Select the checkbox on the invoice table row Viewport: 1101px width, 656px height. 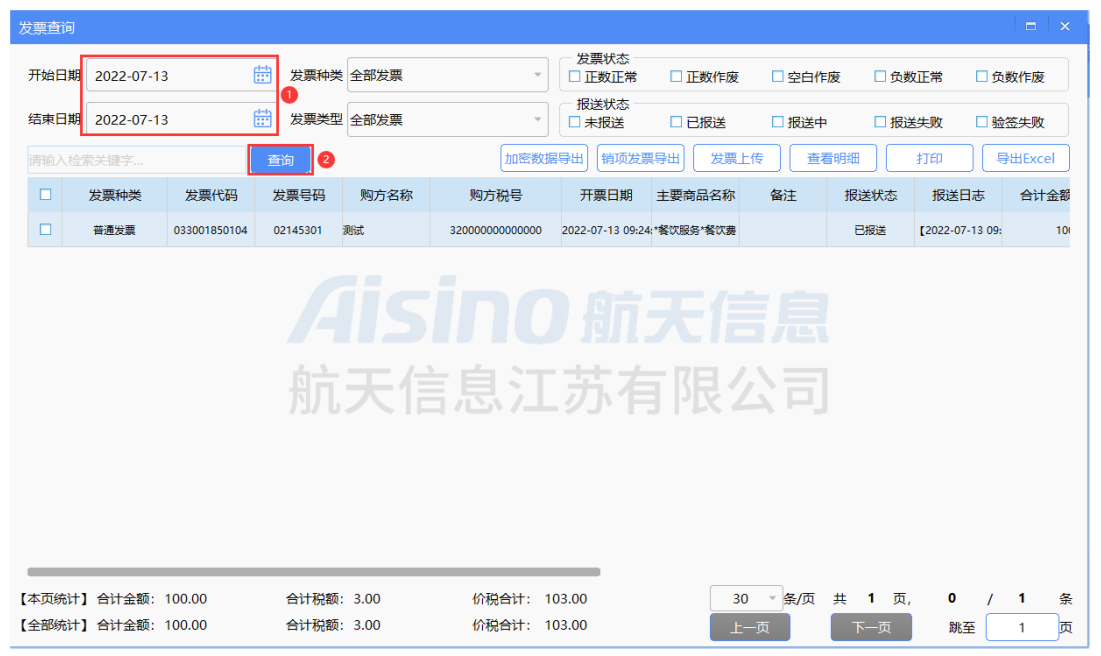[44, 229]
